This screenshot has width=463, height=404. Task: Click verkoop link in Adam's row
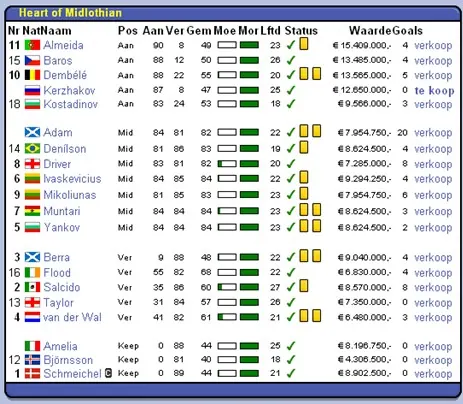(x=433, y=133)
